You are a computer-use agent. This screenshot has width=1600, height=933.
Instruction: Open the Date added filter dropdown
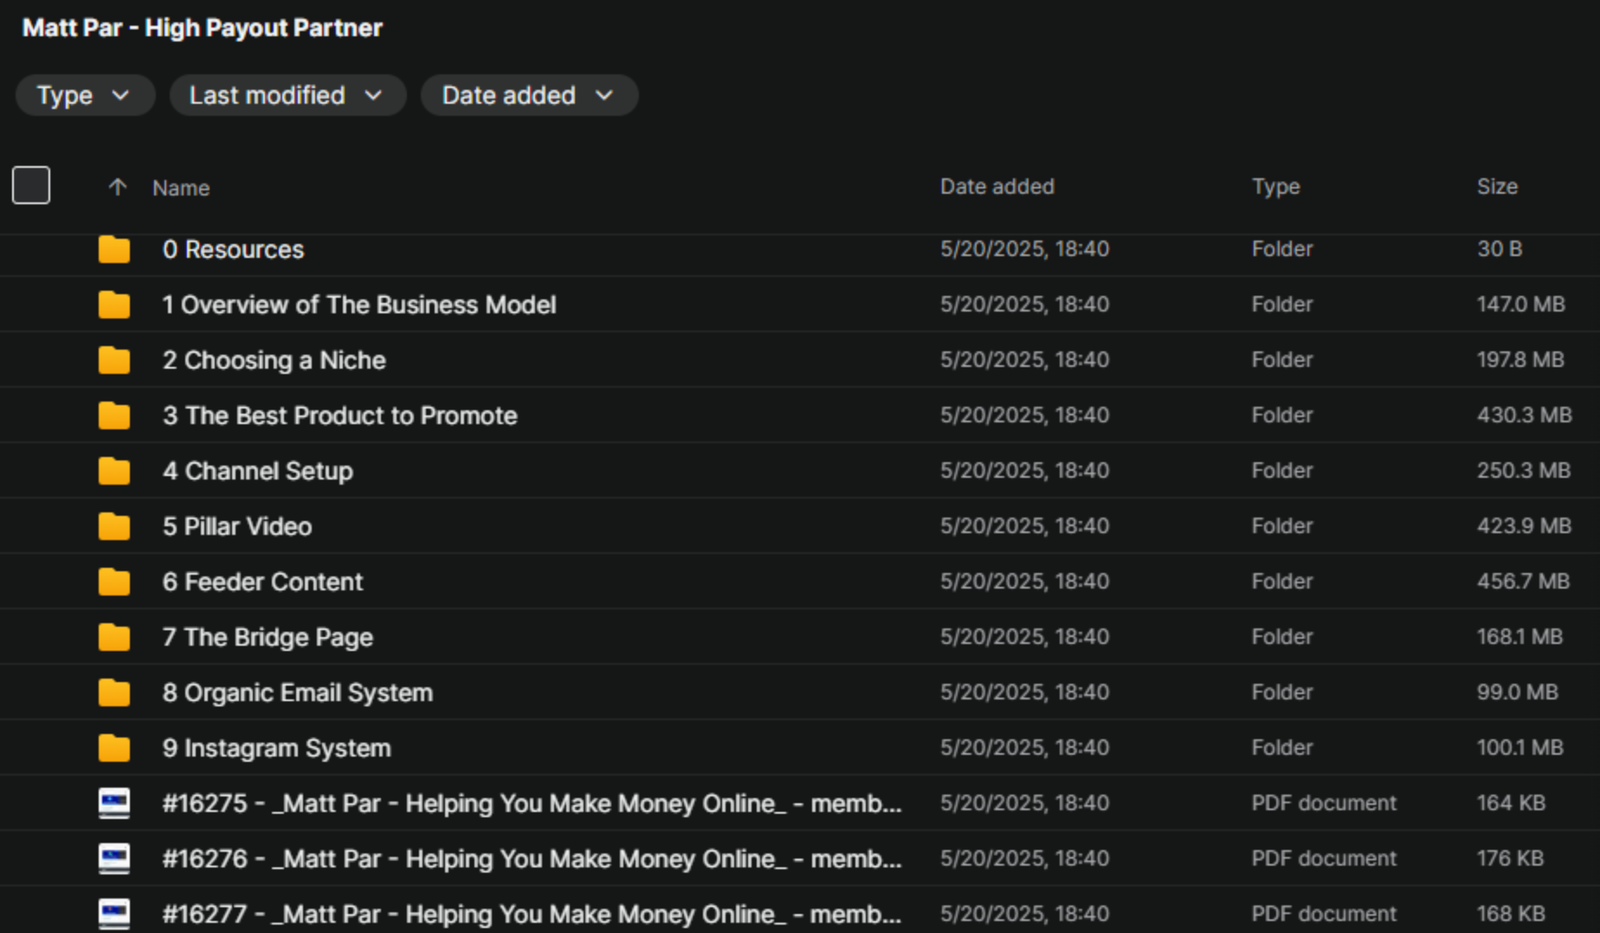pyautogui.click(x=528, y=95)
